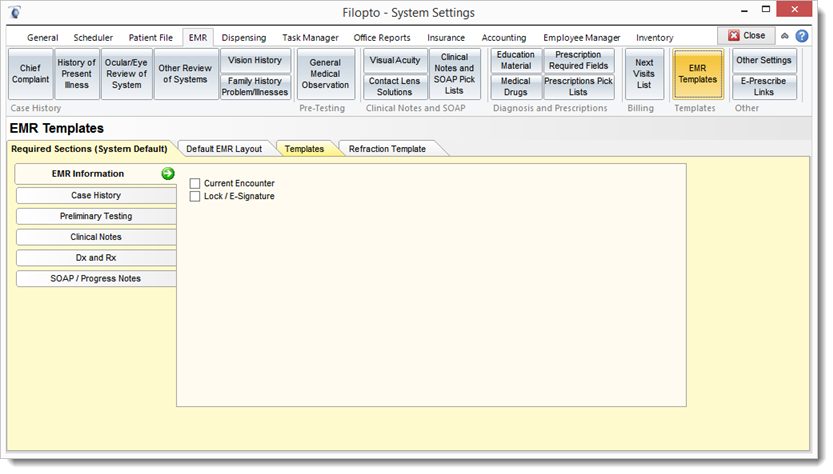Open the Insurance tab
Image resolution: width=833 pixels, height=474 pixels.
click(x=446, y=38)
